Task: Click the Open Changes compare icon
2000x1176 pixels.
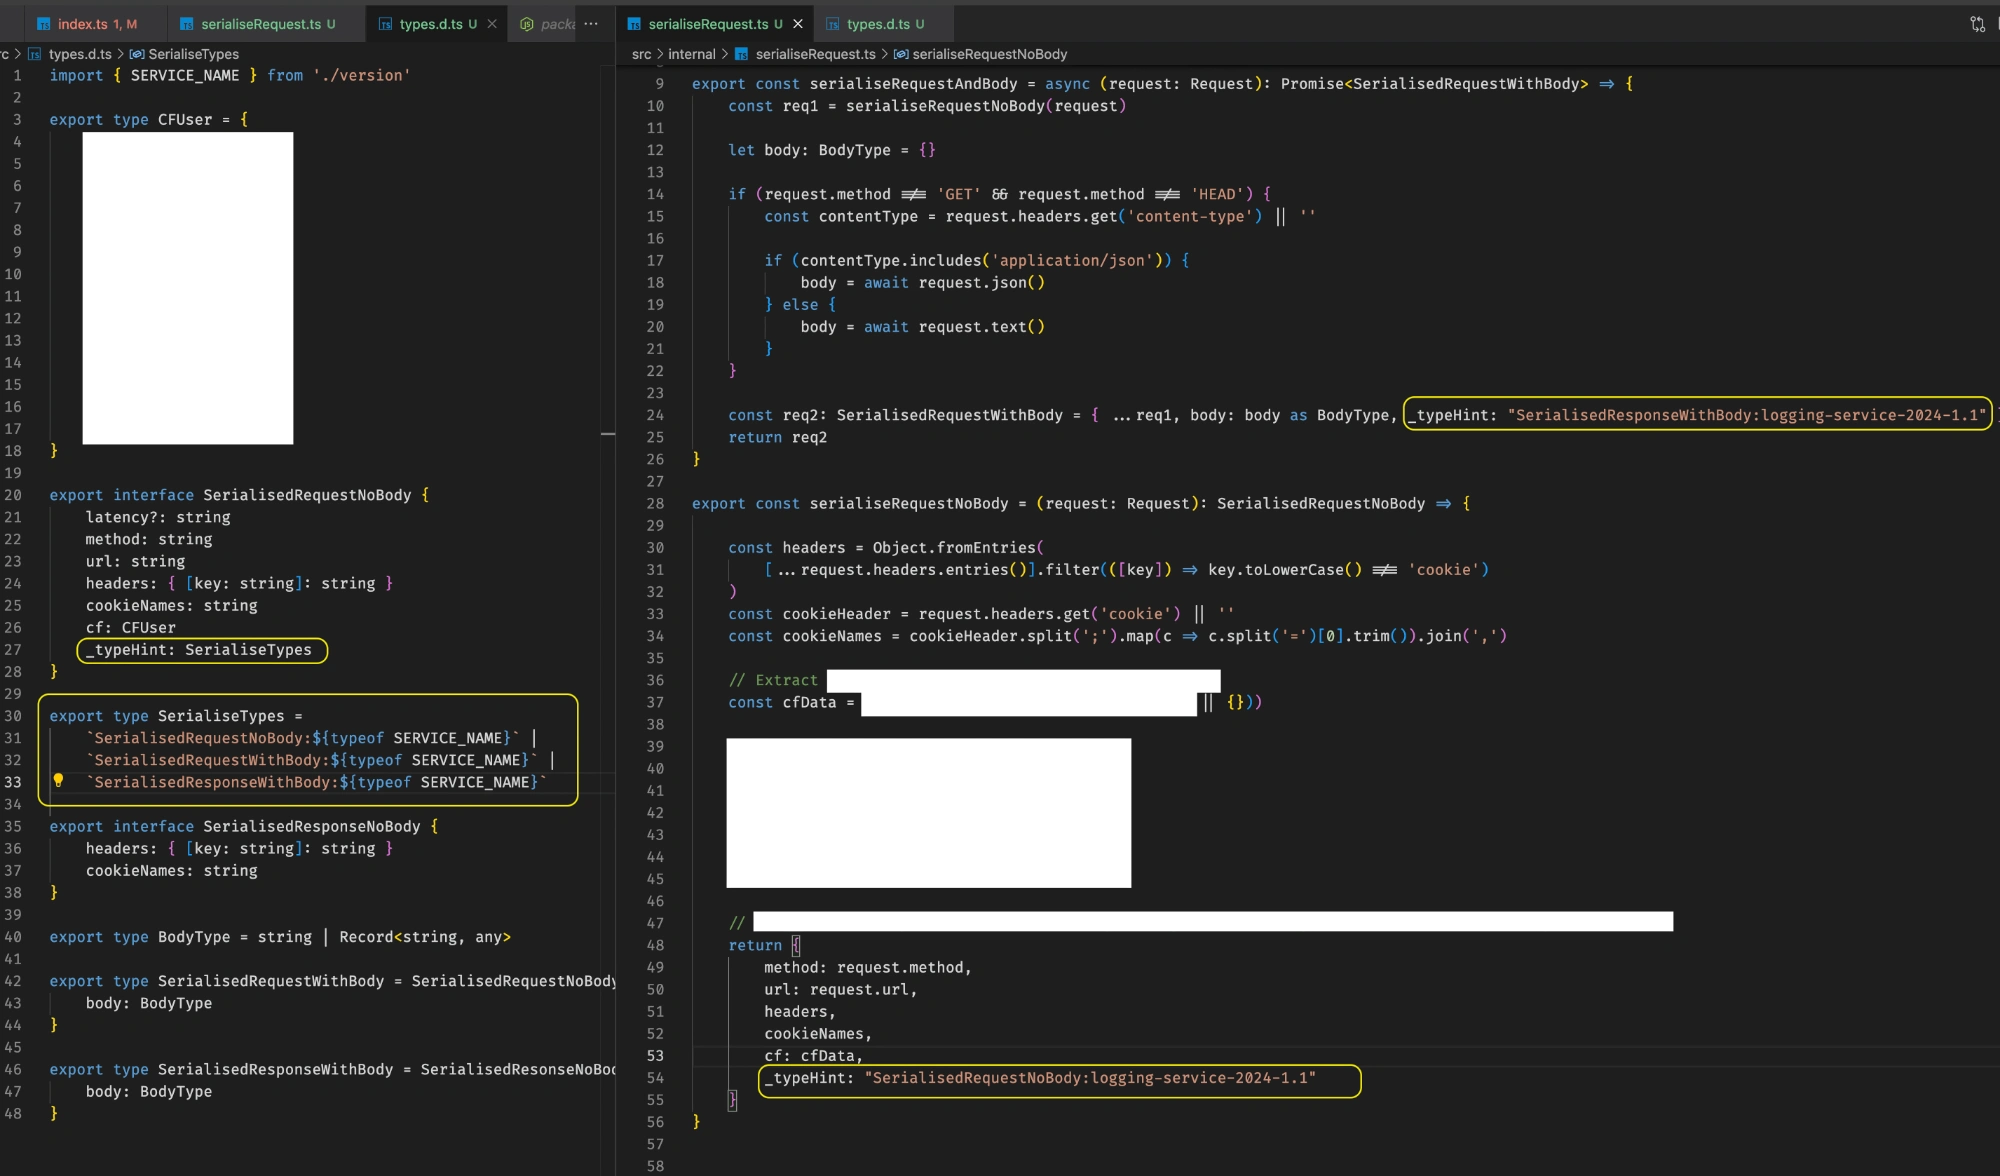Action: (x=1977, y=24)
